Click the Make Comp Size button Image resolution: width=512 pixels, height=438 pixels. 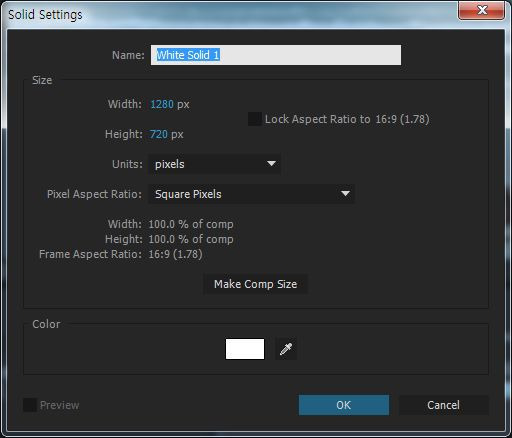click(256, 284)
